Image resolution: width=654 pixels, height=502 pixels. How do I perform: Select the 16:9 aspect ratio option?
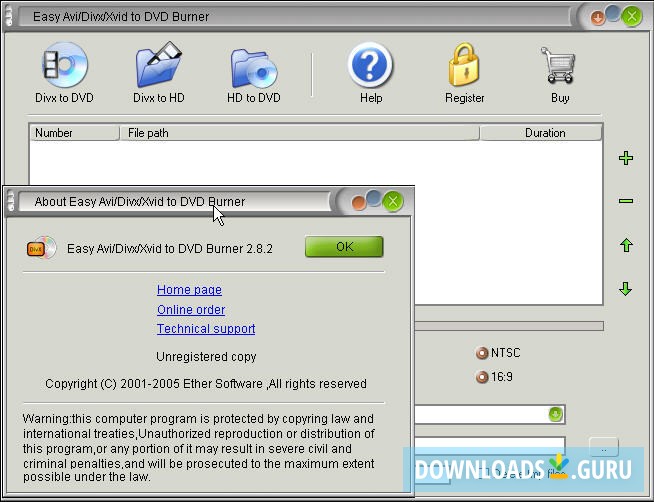point(494,377)
